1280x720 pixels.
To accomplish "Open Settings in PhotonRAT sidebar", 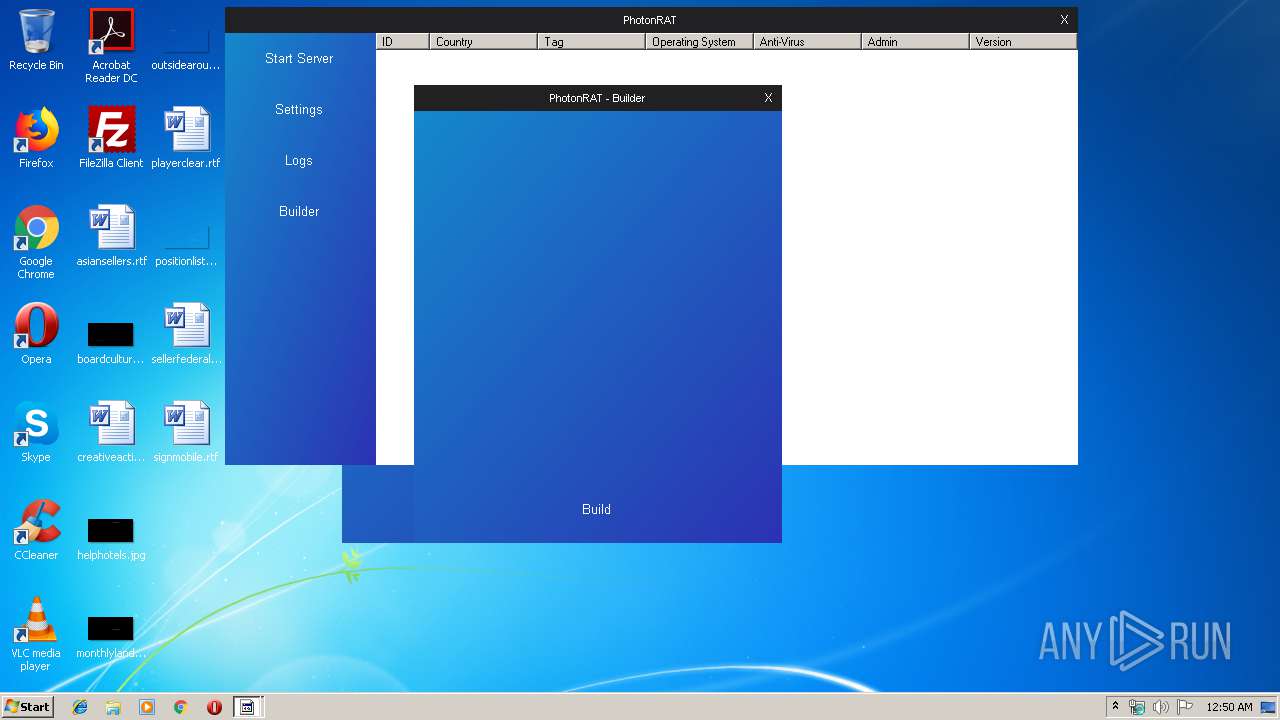I will coord(299,109).
